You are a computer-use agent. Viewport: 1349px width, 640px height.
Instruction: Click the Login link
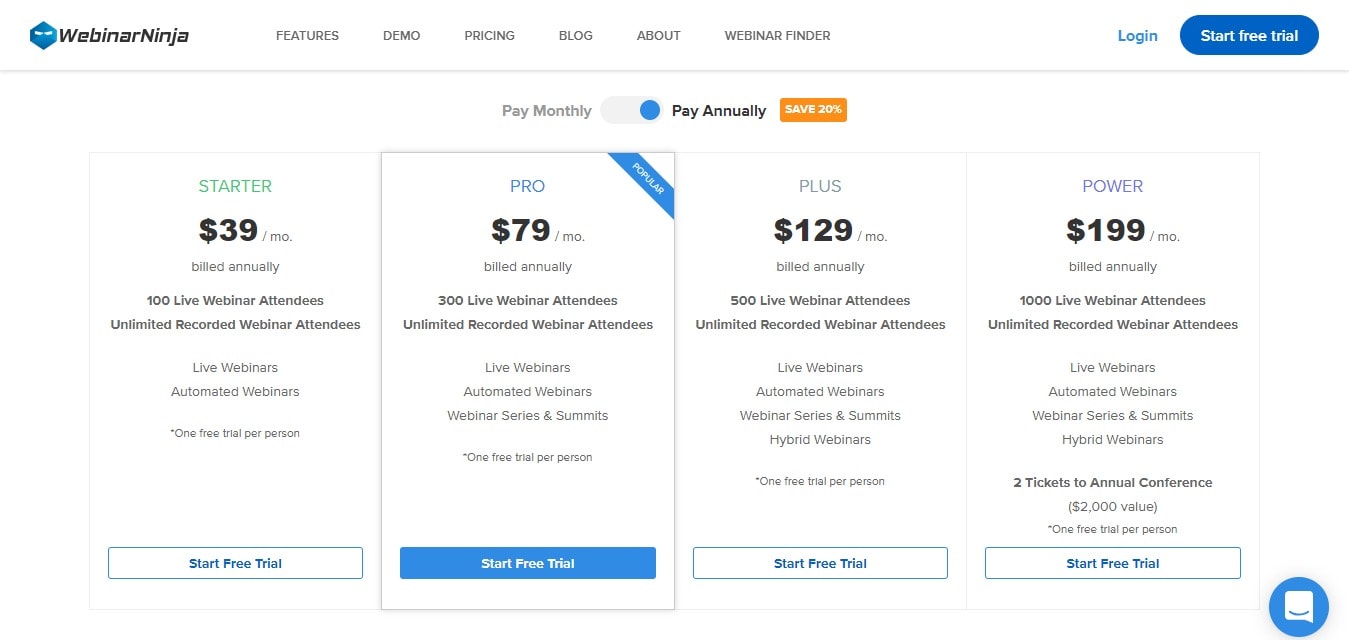(x=1137, y=36)
